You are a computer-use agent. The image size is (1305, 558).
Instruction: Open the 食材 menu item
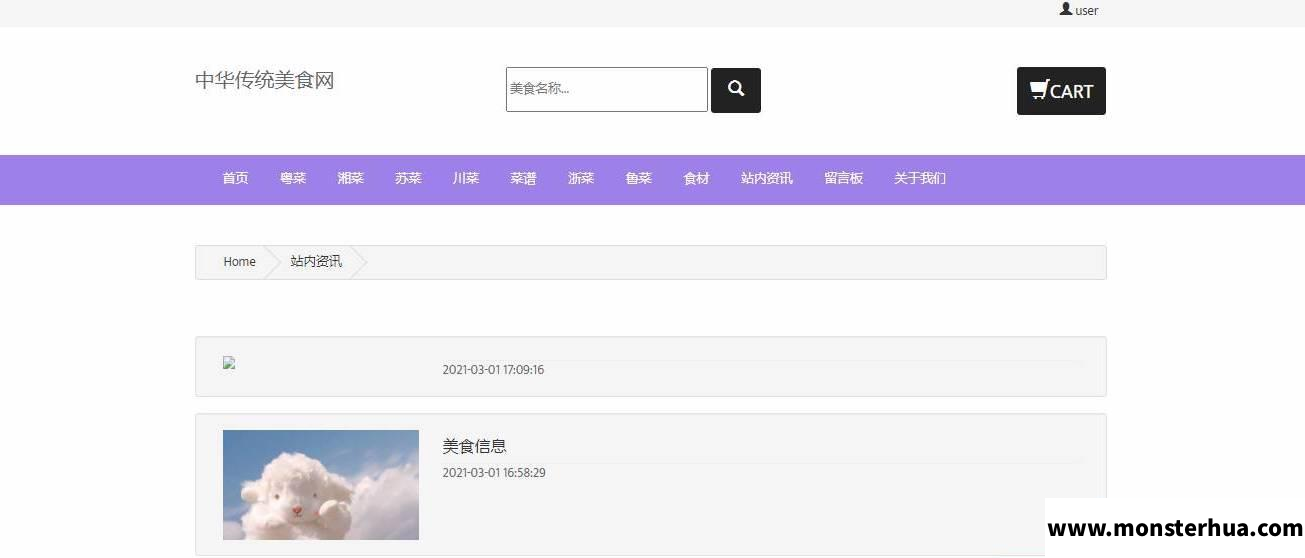coord(696,179)
